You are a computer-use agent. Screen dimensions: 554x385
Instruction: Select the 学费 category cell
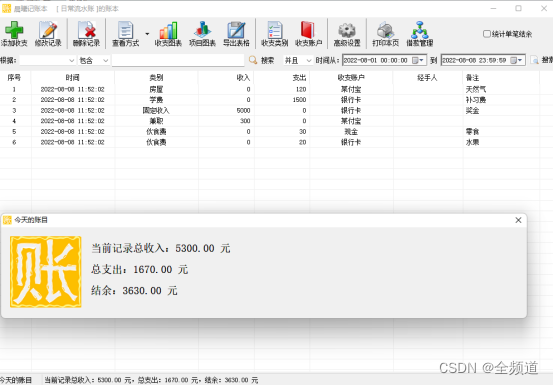(x=156, y=100)
